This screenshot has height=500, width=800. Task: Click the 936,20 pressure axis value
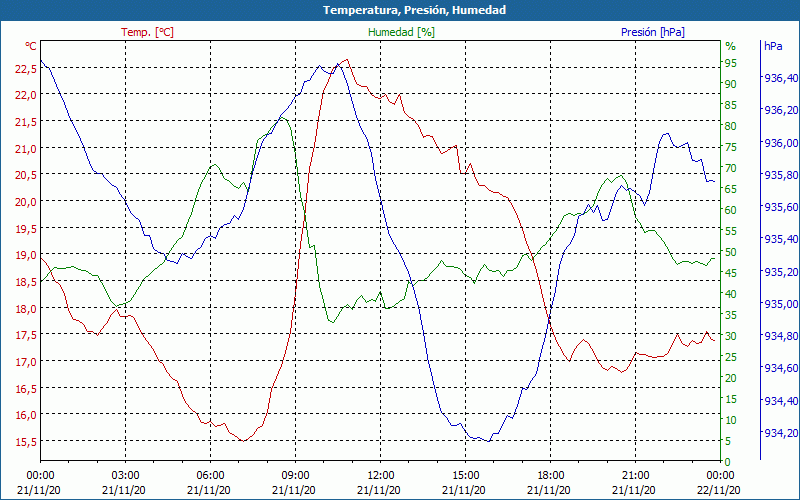tap(781, 111)
